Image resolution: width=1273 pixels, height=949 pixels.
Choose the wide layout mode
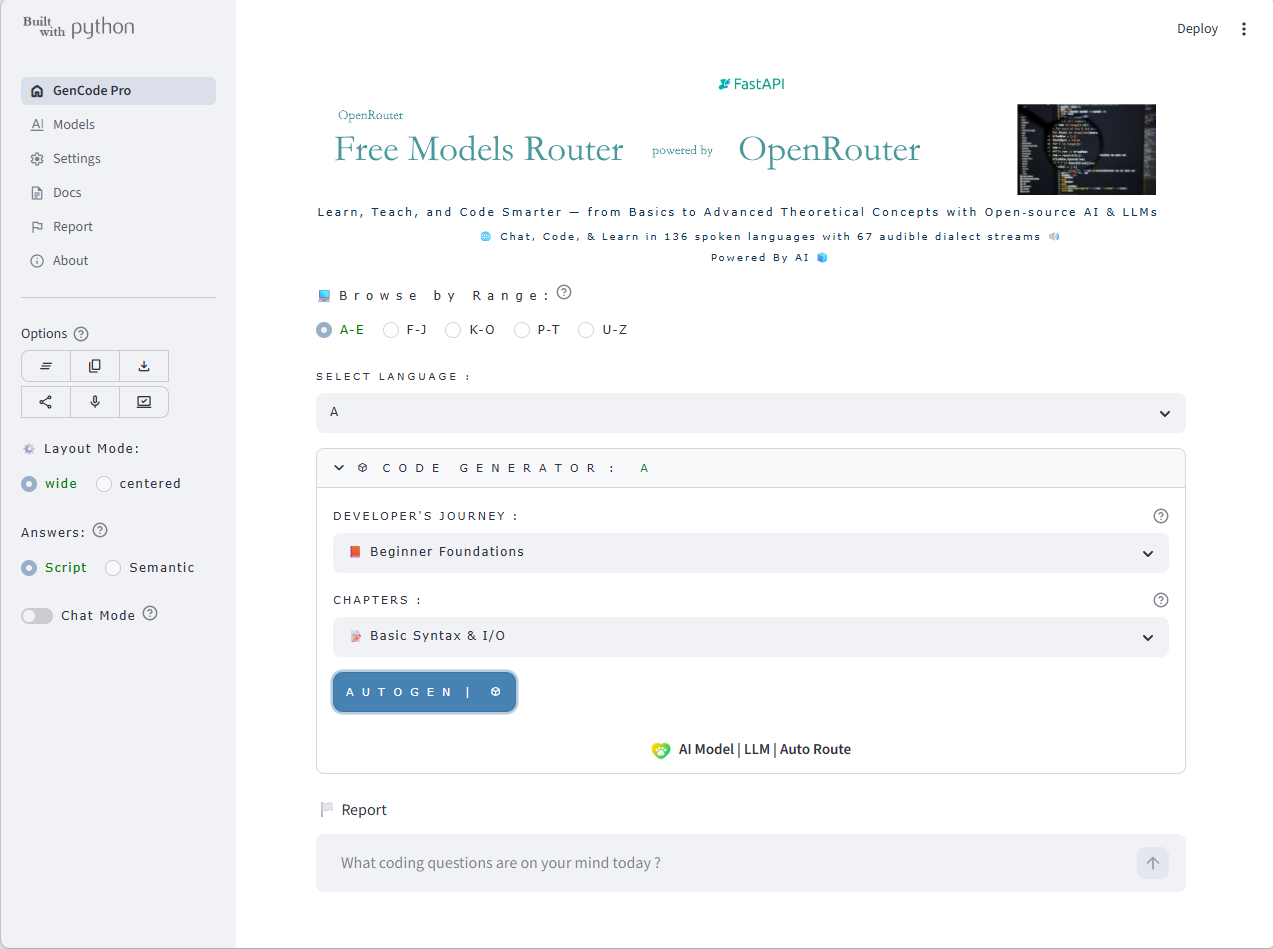pos(50,484)
